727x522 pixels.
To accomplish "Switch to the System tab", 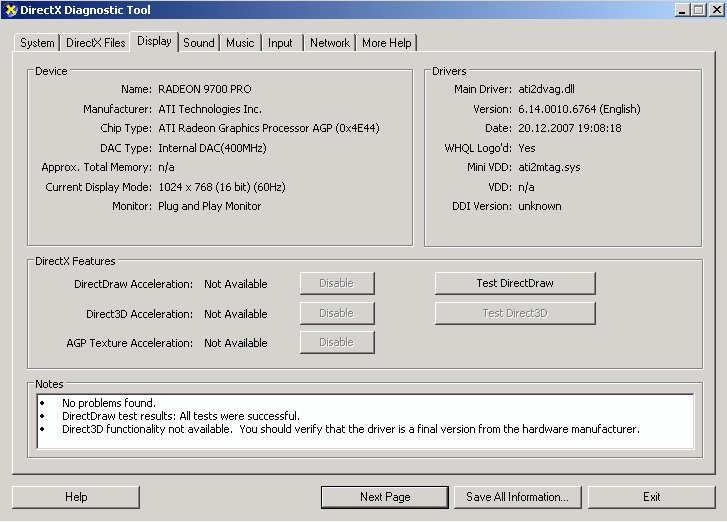I will click(x=37, y=43).
